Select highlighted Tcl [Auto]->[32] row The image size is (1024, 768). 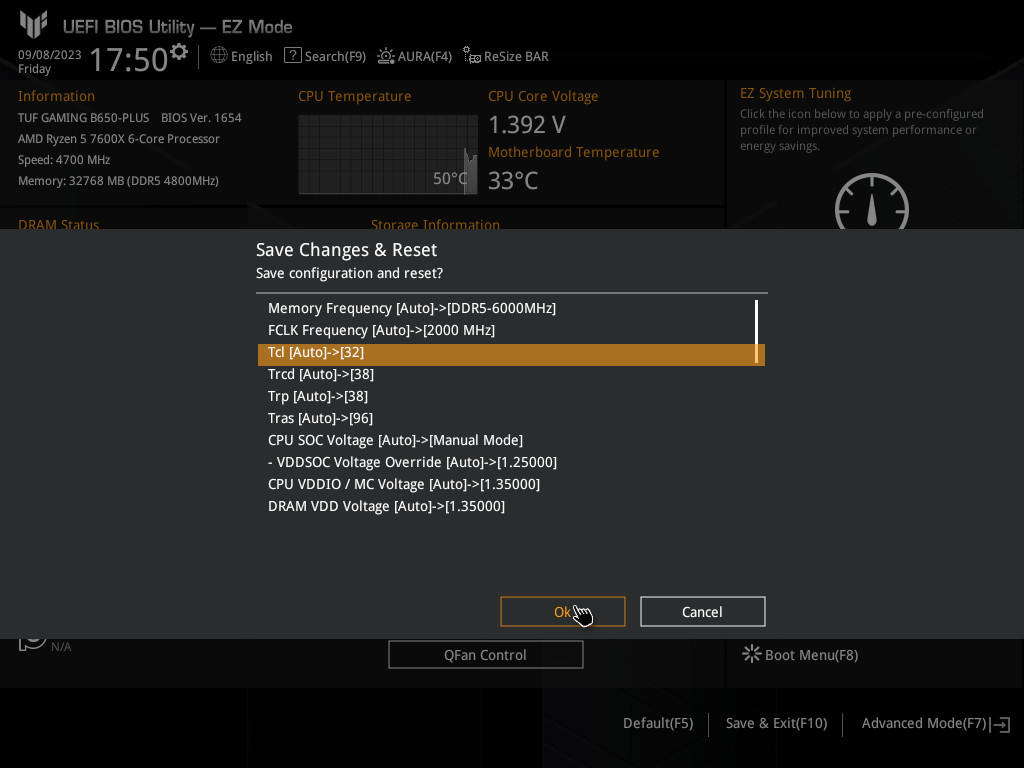[x=511, y=353]
